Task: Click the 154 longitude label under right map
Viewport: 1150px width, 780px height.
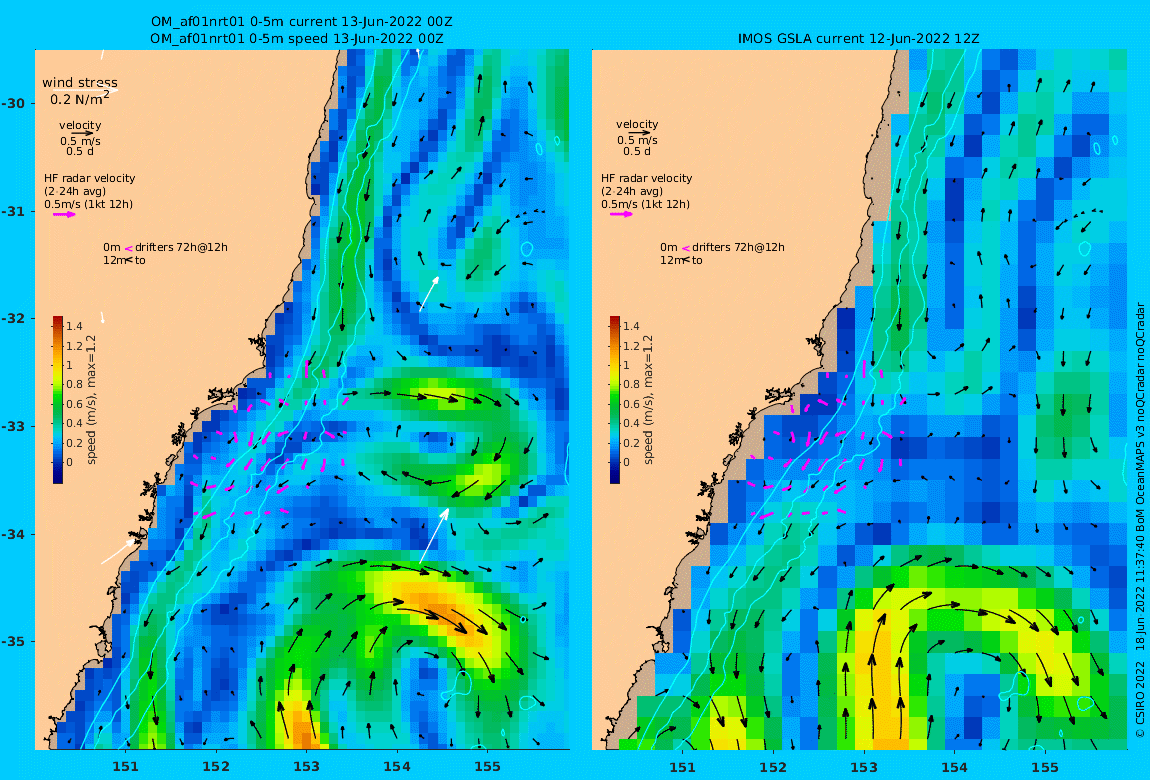Action: point(954,767)
